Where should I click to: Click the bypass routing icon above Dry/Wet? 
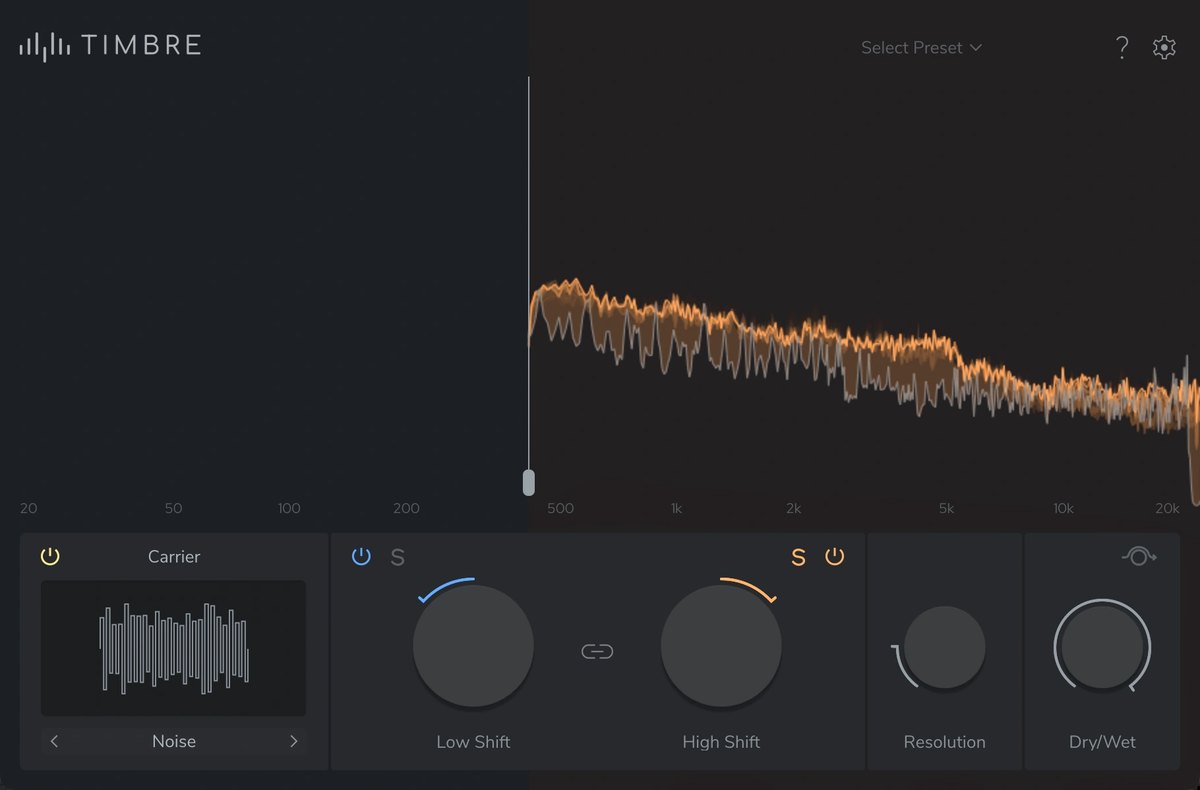1138,556
